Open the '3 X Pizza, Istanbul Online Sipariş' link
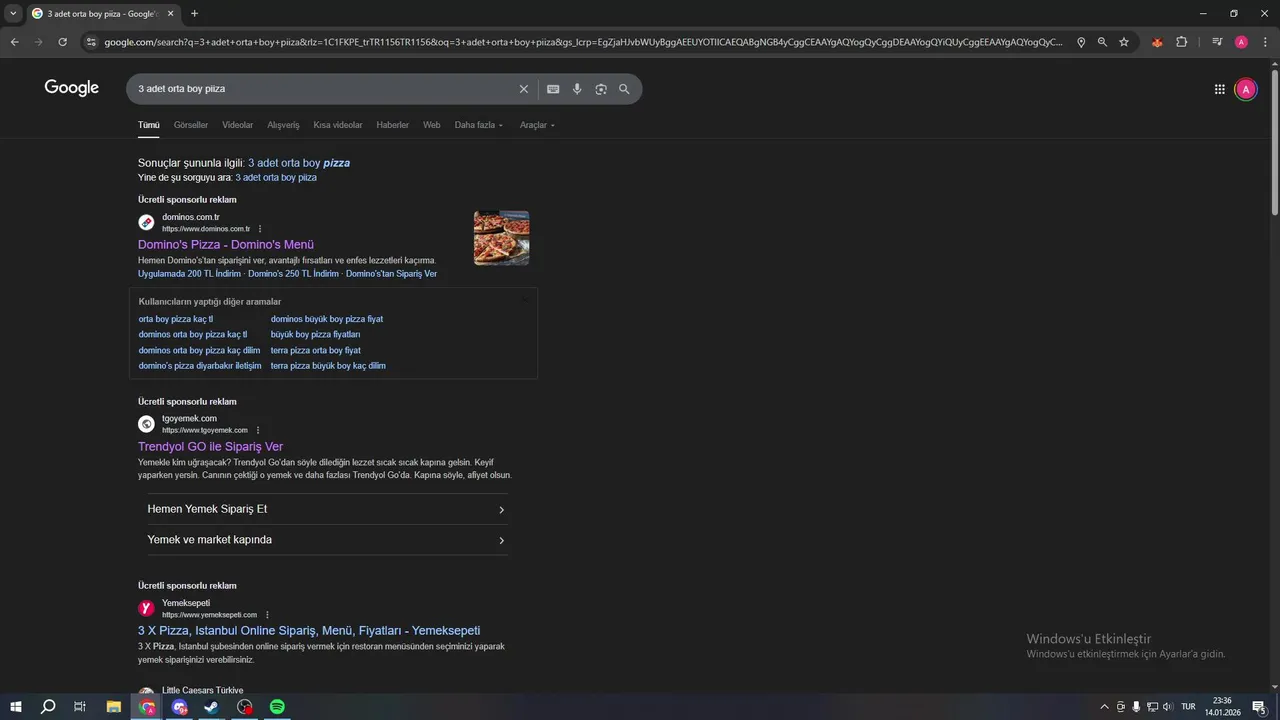This screenshot has height=720, width=1280. point(309,630)
